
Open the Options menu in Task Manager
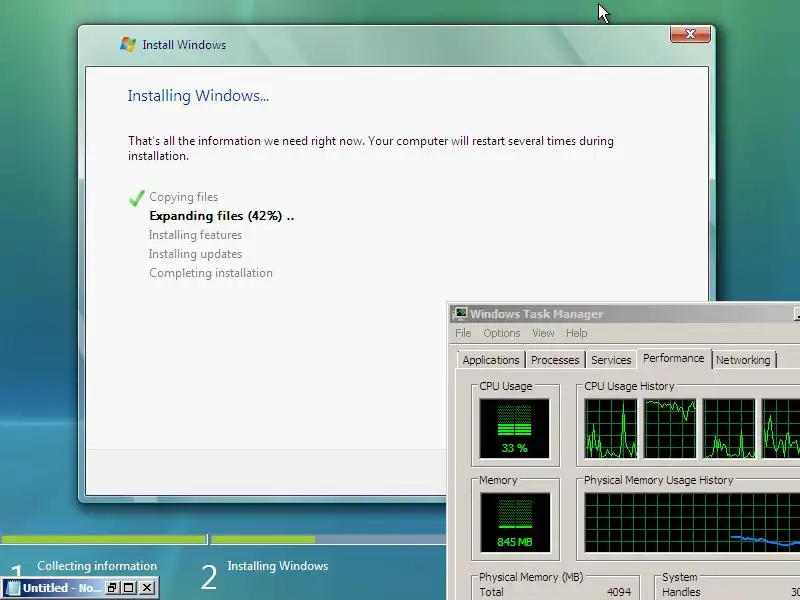point(502,333)
